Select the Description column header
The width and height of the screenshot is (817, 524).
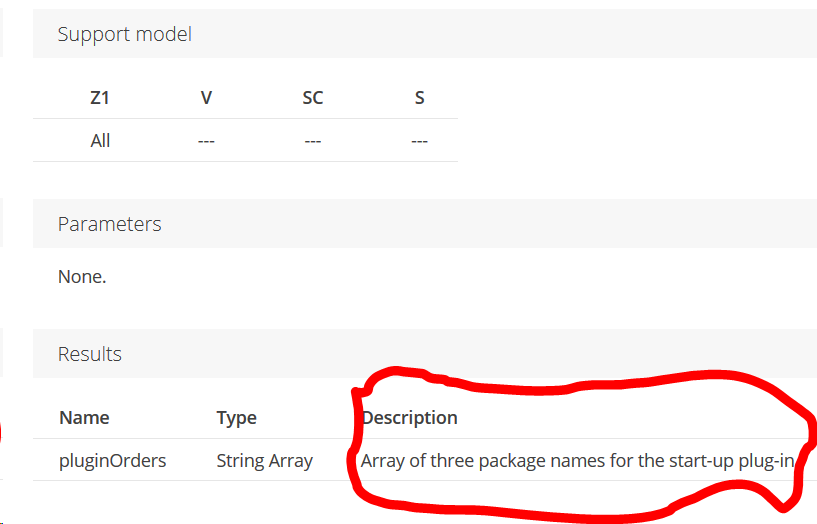(410, 418)
